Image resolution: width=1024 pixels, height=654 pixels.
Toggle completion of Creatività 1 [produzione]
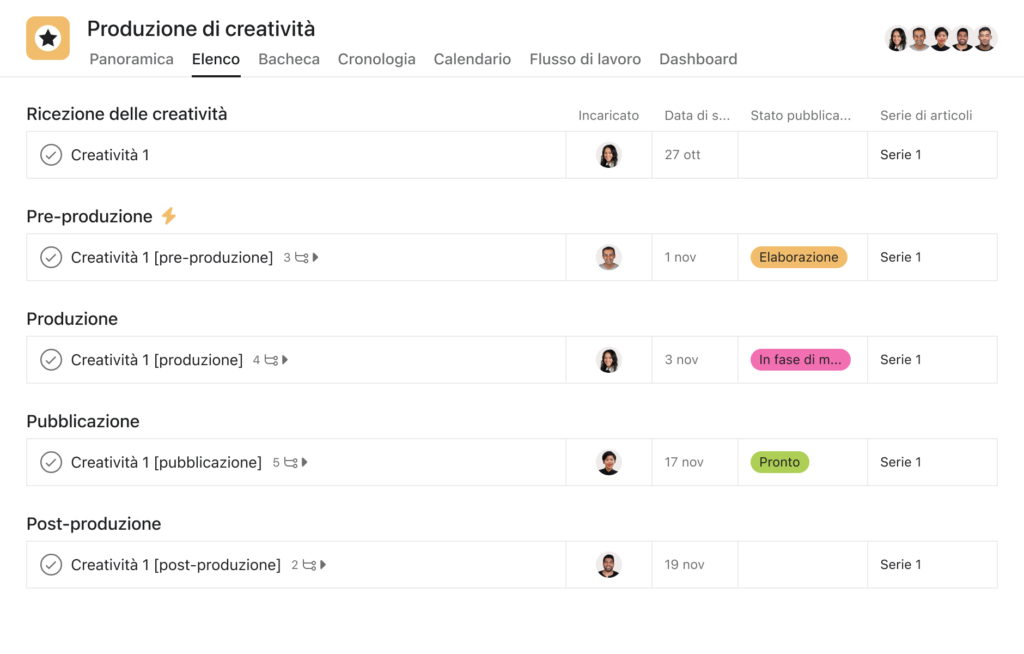point(51,360)
